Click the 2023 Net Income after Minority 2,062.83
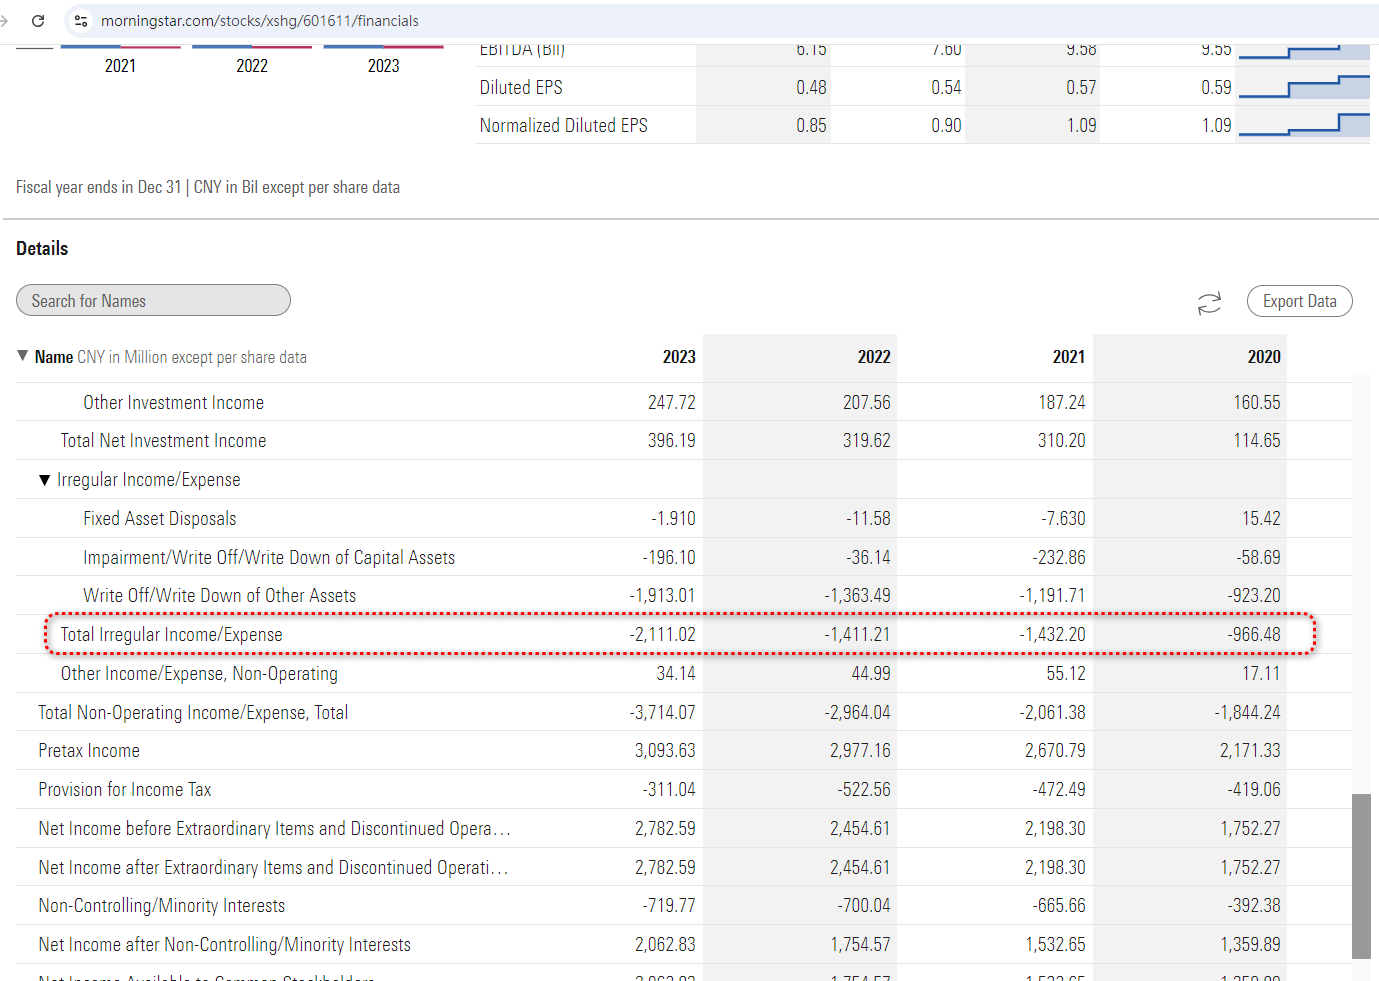Viewport: 1379px width, 981px height. pyautogui.click(x=665, y=945)
